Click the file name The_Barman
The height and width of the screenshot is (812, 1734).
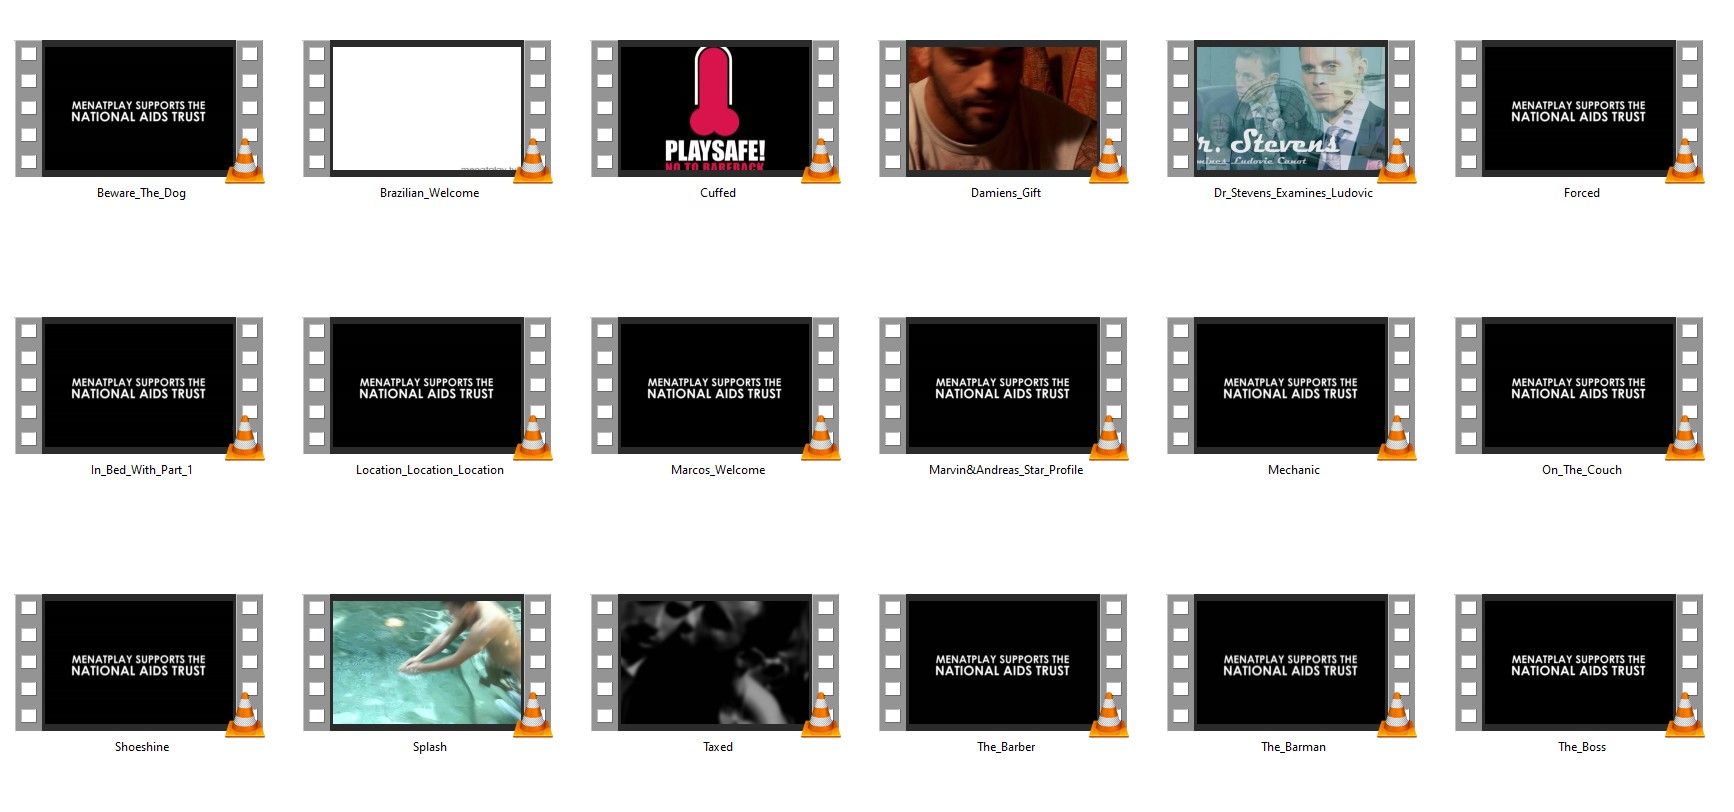pyautogui.click(x=1294, y=747)
